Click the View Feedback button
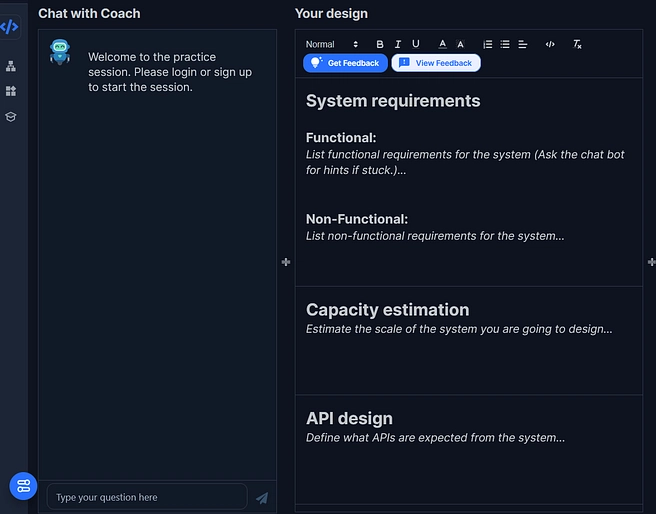 pyautogui.click(x=436, y=63)
